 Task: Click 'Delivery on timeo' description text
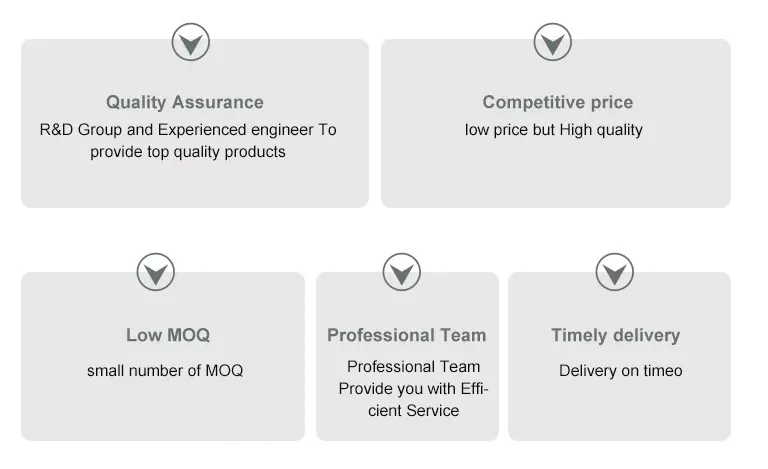coord(620,371)
